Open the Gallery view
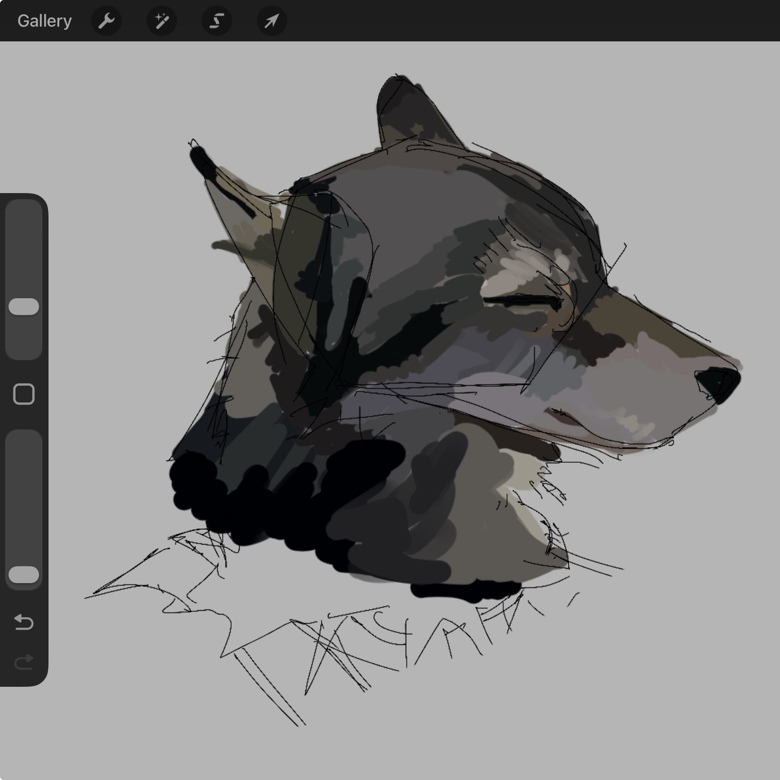Viewport: 780px width, 780px height. click(44, 21)
